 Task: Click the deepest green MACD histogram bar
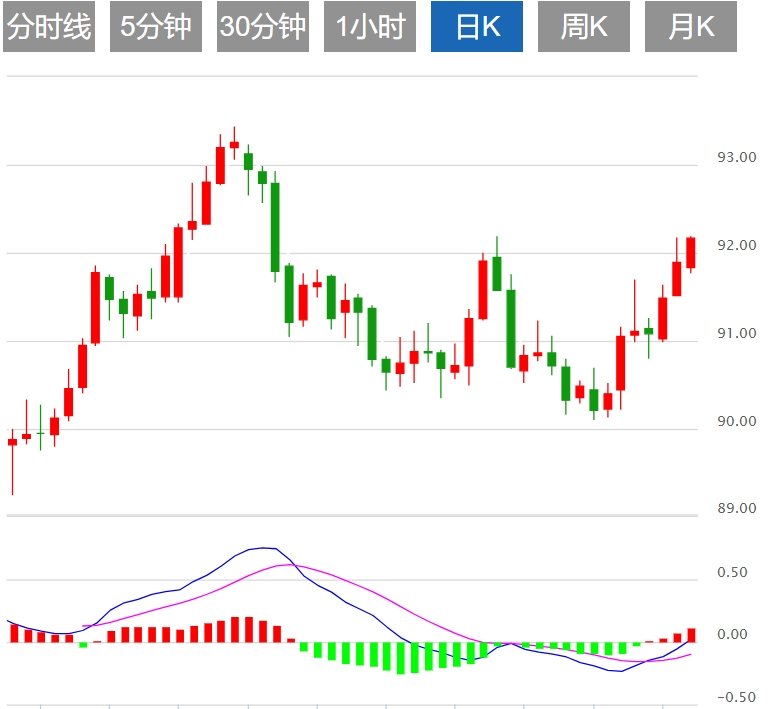click(401, 658)
